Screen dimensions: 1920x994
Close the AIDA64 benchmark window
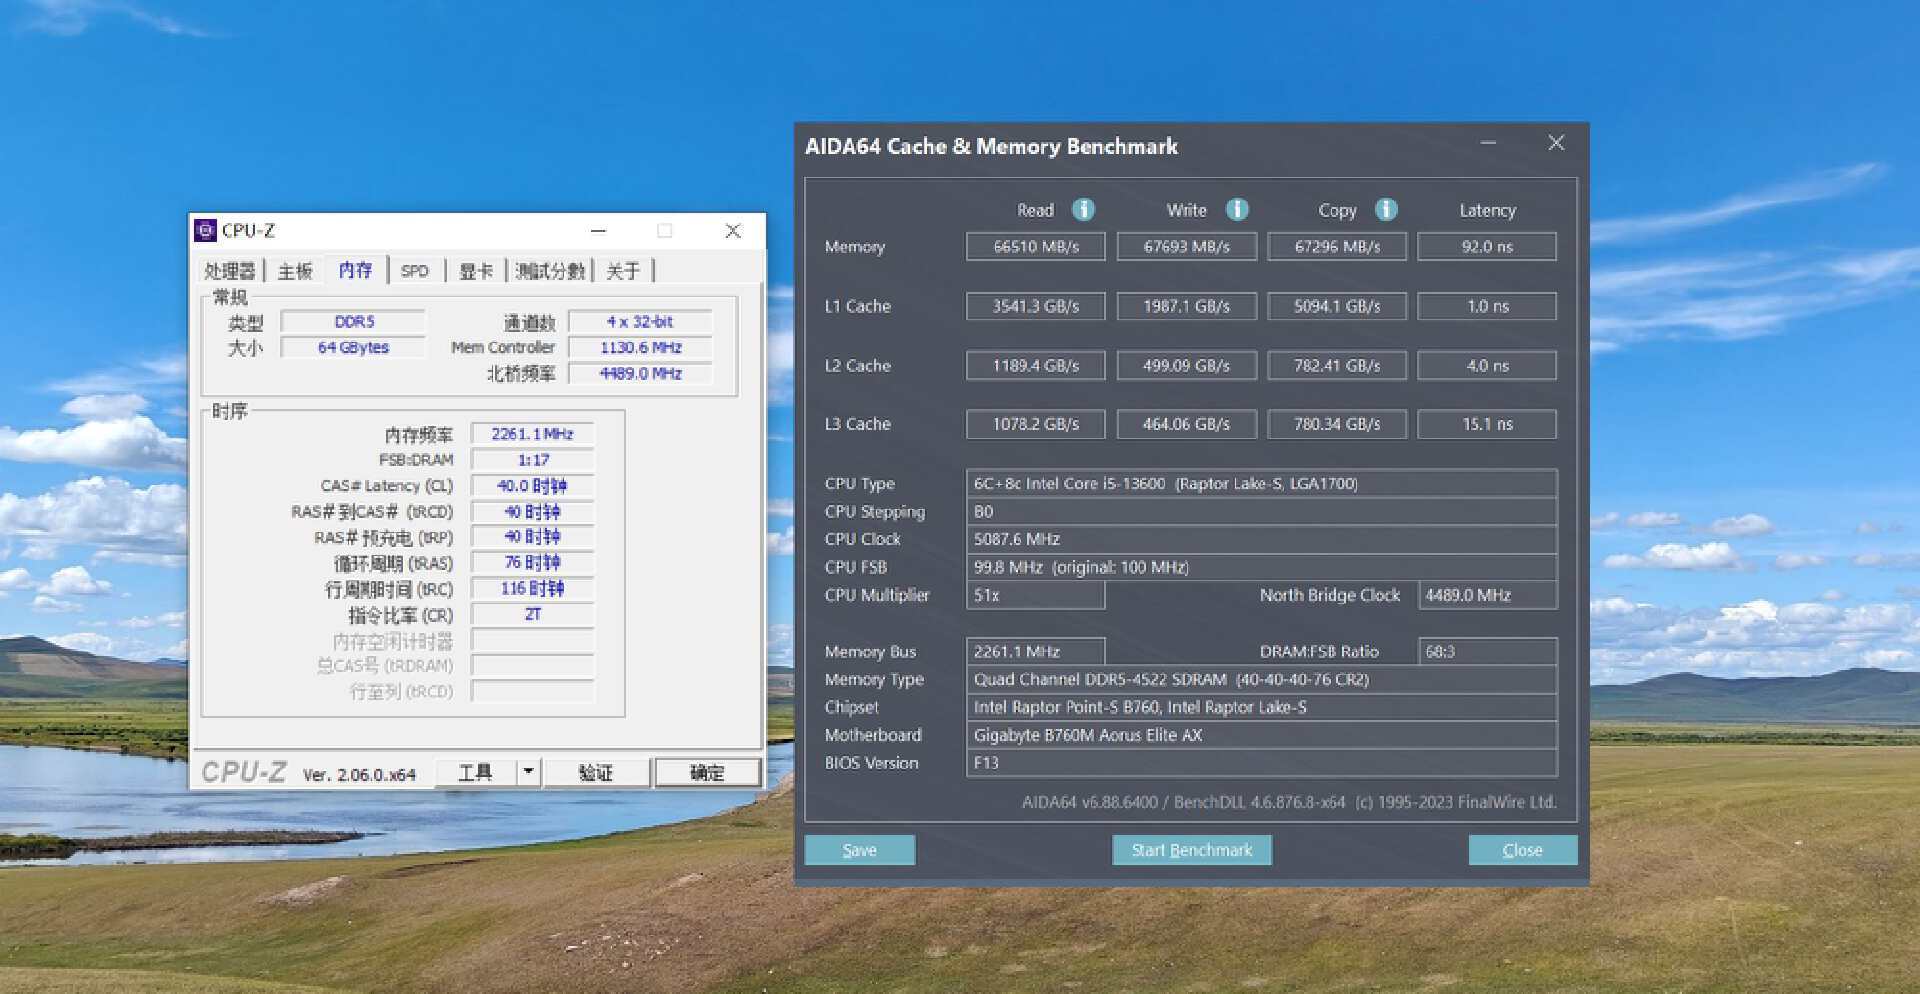(x=1556, y=143)
